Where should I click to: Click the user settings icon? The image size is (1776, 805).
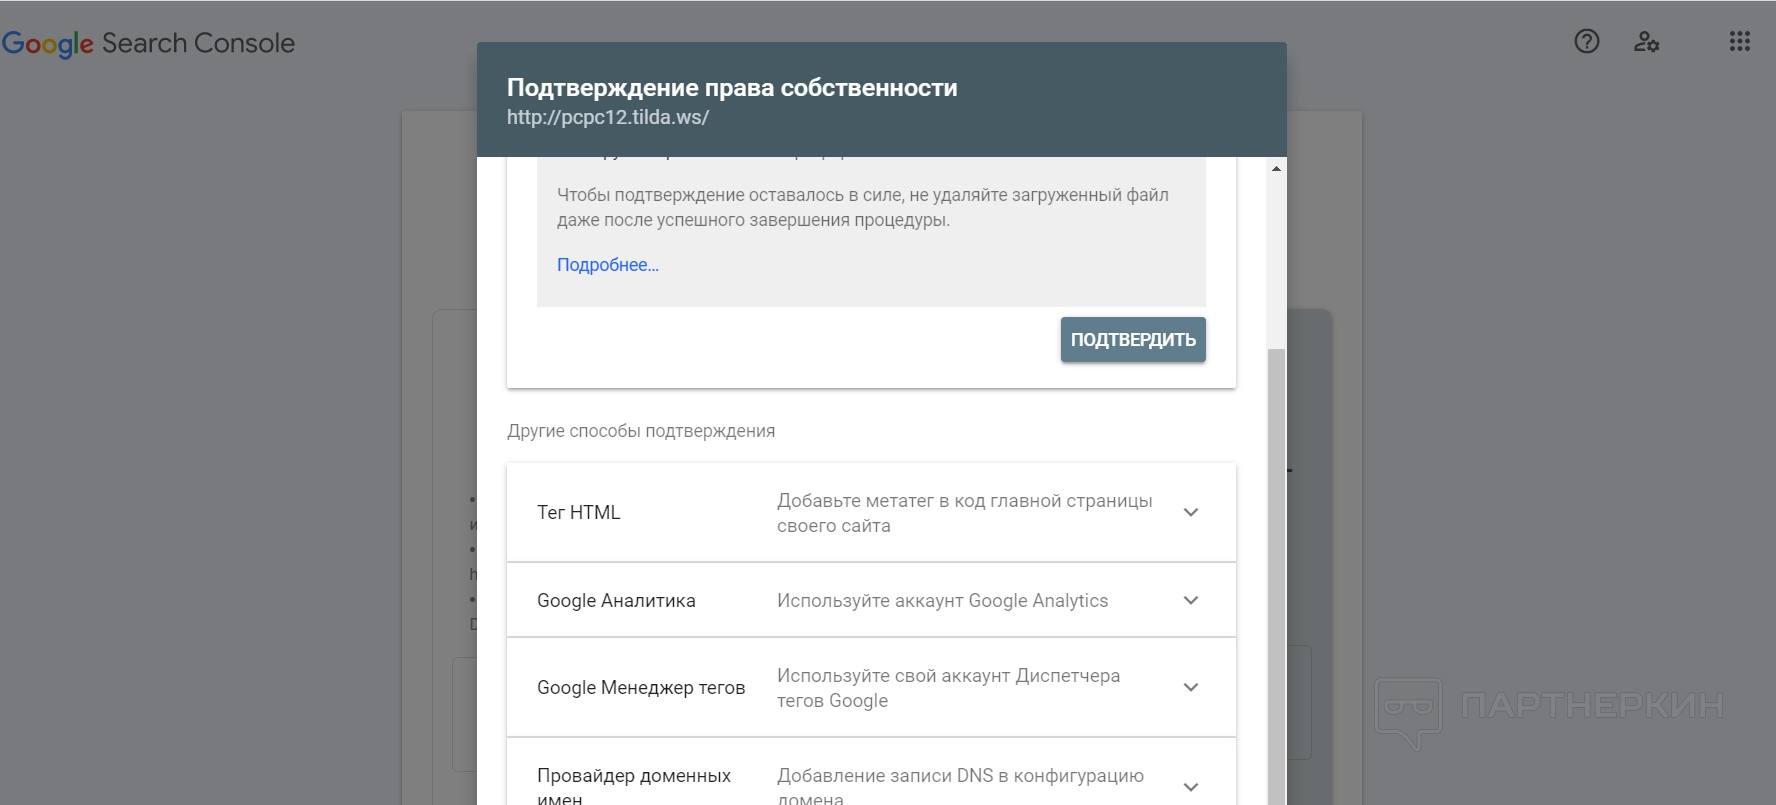pyautogui.click(x=1646, y=42)
